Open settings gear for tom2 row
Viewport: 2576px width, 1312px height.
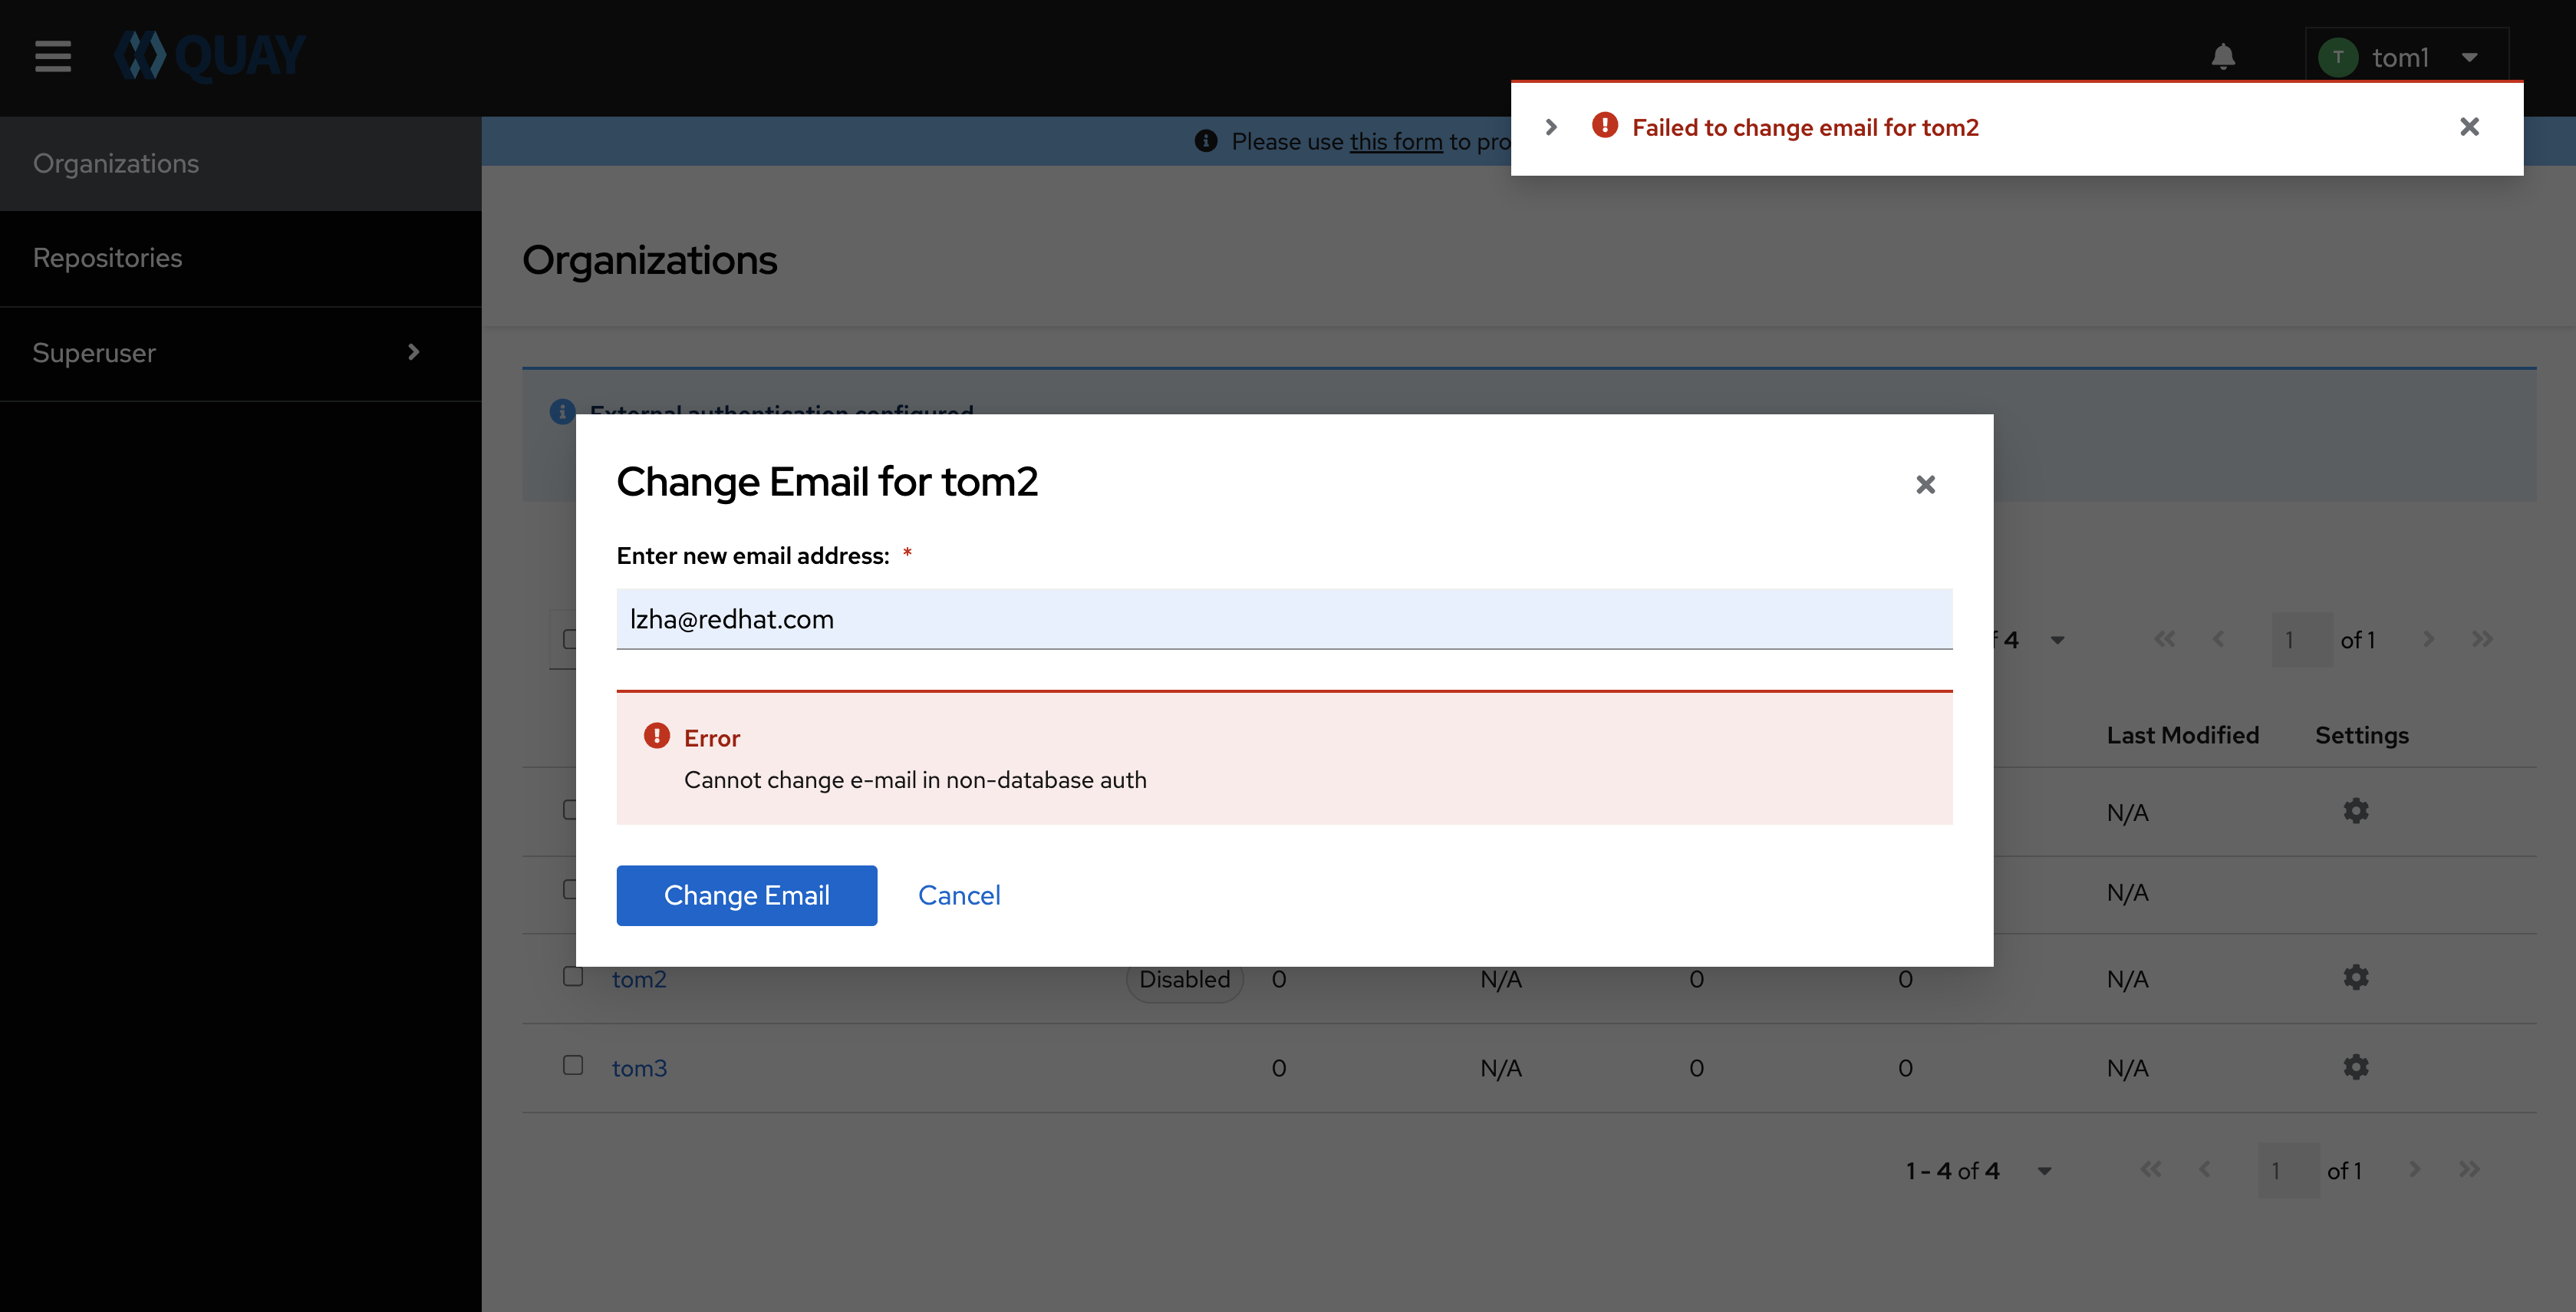(2355, 977)
